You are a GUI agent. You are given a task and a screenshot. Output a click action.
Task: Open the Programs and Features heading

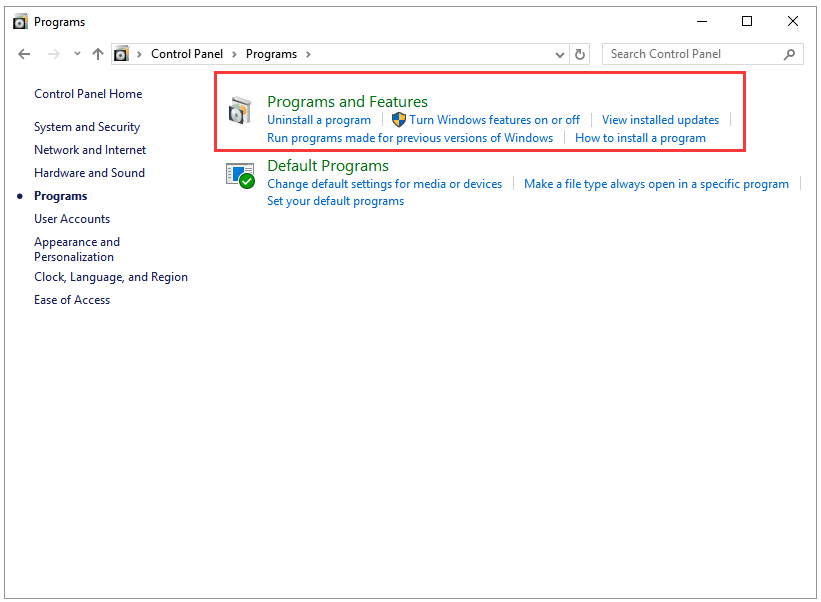(x=347, y=102)
